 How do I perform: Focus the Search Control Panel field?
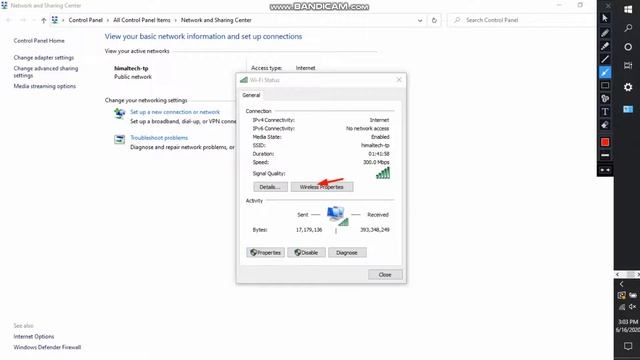coord(521,20)
